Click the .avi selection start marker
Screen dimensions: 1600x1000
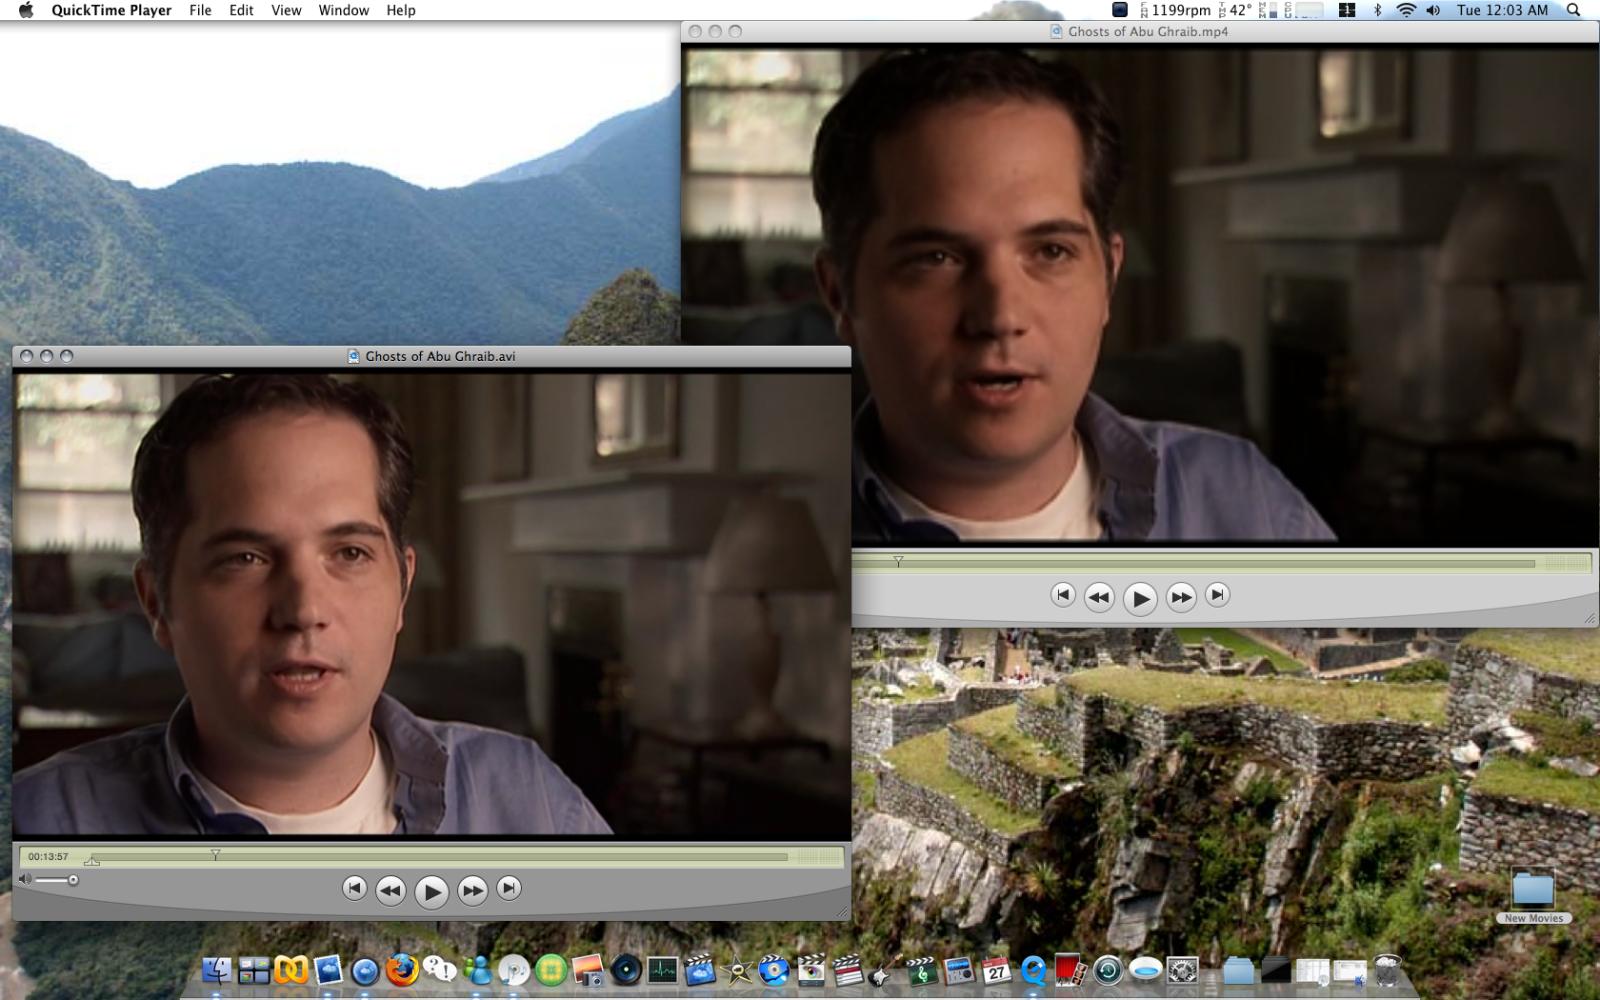coord(92,860)
